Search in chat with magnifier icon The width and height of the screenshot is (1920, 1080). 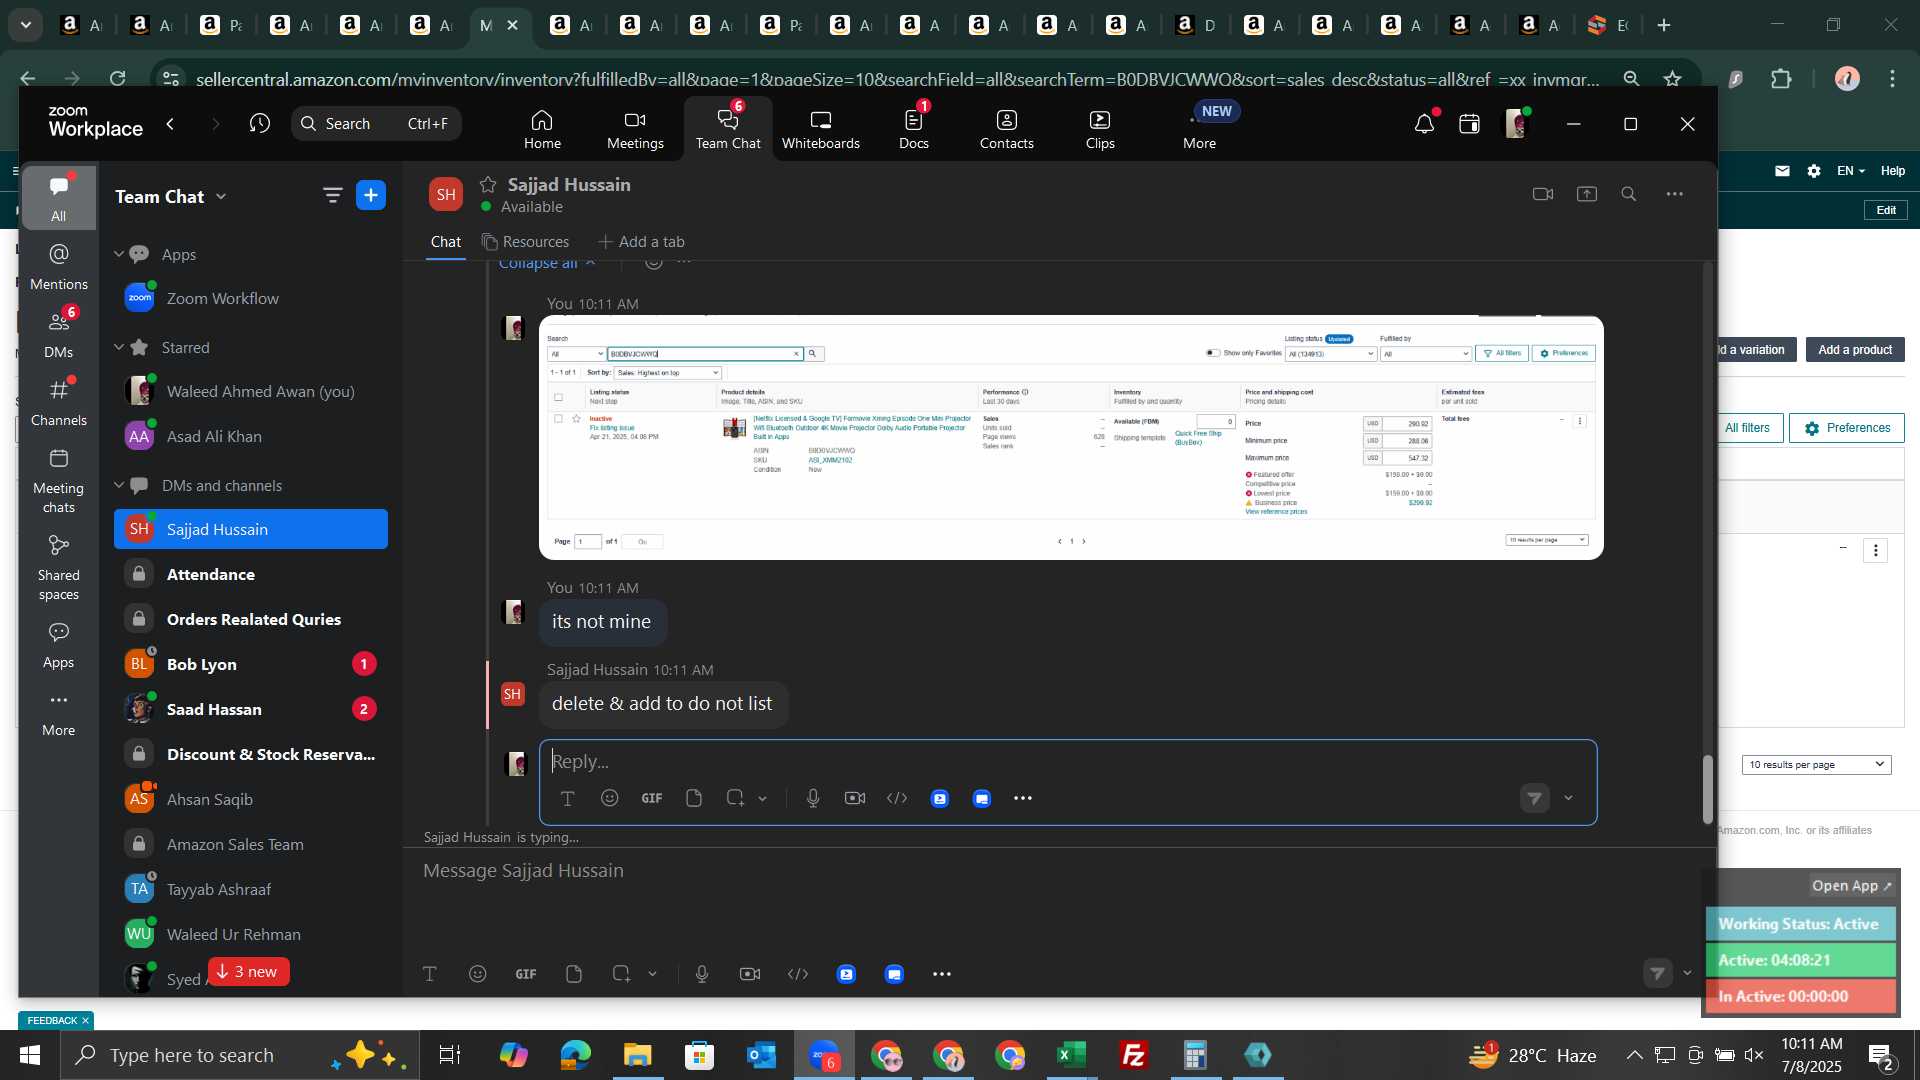[x=1629, y=194]
